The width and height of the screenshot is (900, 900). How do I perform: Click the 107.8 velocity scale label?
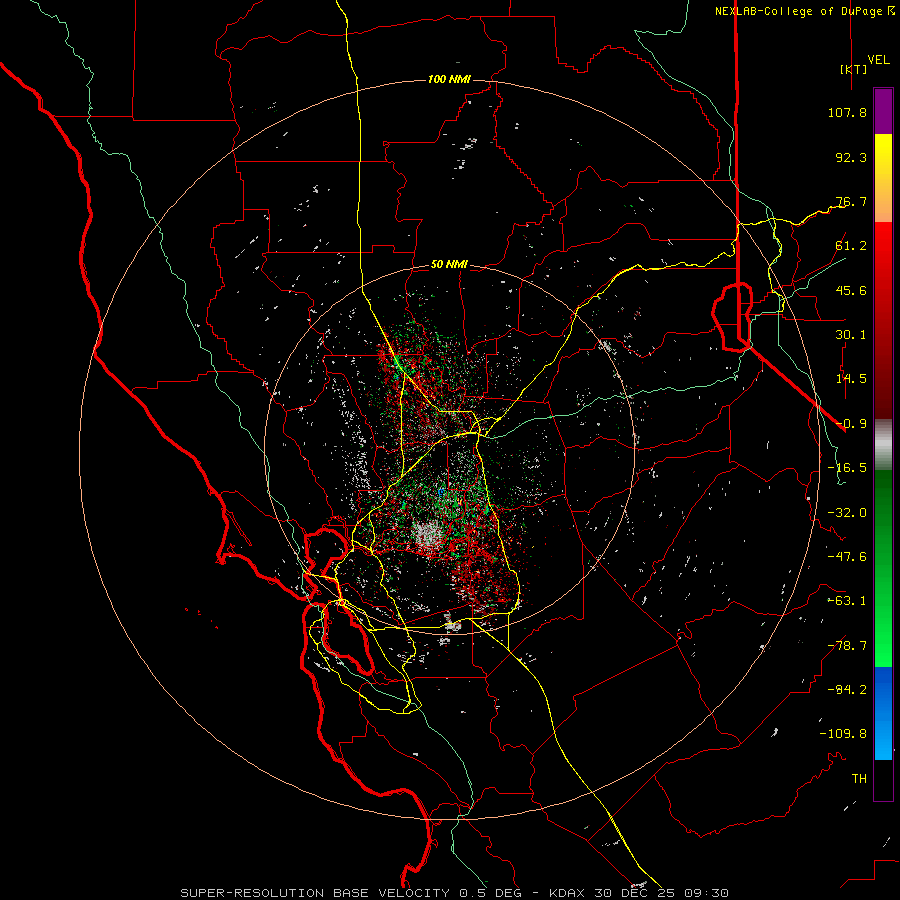point(847,112)
